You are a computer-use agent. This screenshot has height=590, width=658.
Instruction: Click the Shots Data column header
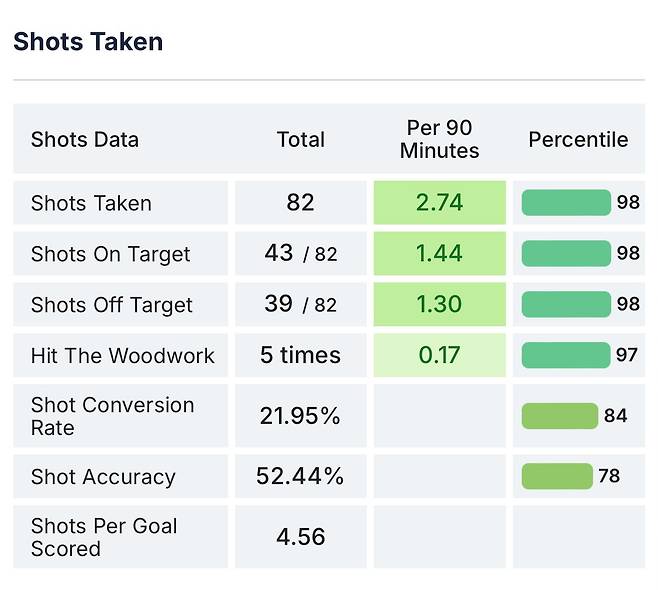pyautogui.click(x=85, y=139)
